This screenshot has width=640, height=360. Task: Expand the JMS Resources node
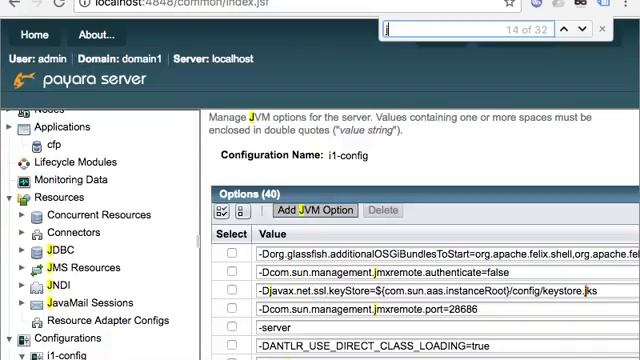coord(22,267)
